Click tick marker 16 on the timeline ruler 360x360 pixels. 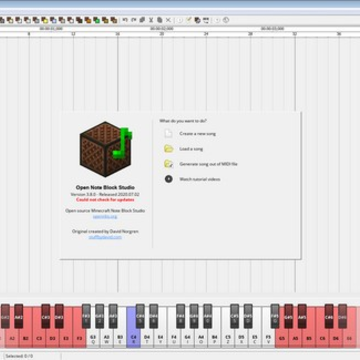(117, 34)
